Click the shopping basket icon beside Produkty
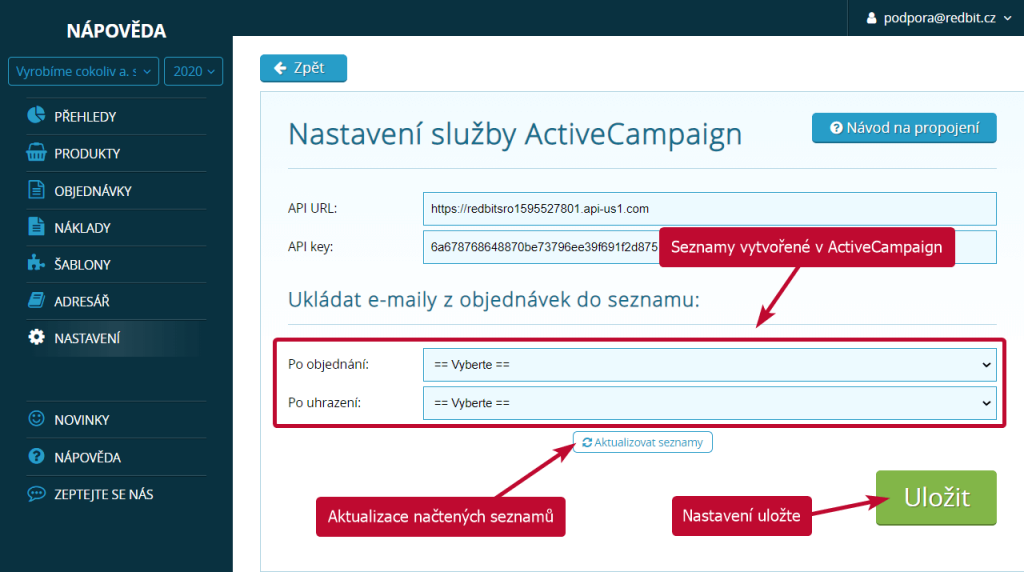The width and height of the screenshot is (1024, 572). [x=37, y=153]
